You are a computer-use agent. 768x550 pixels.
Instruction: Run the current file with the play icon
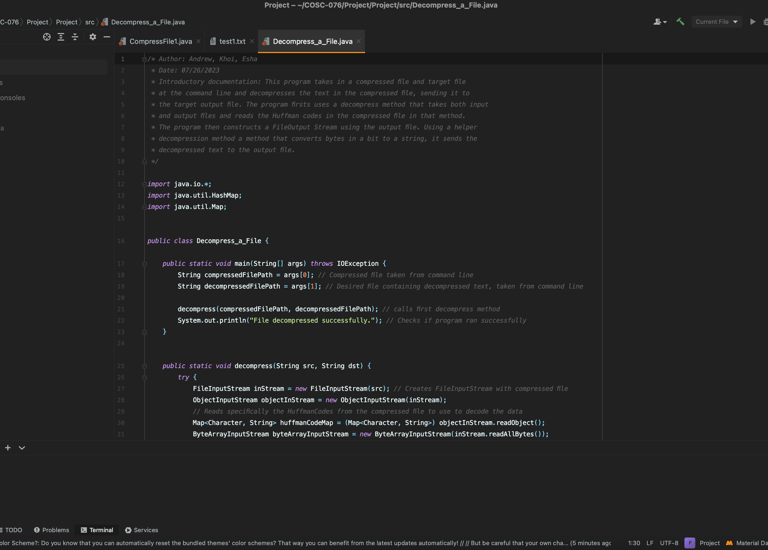tap(753, 21)
